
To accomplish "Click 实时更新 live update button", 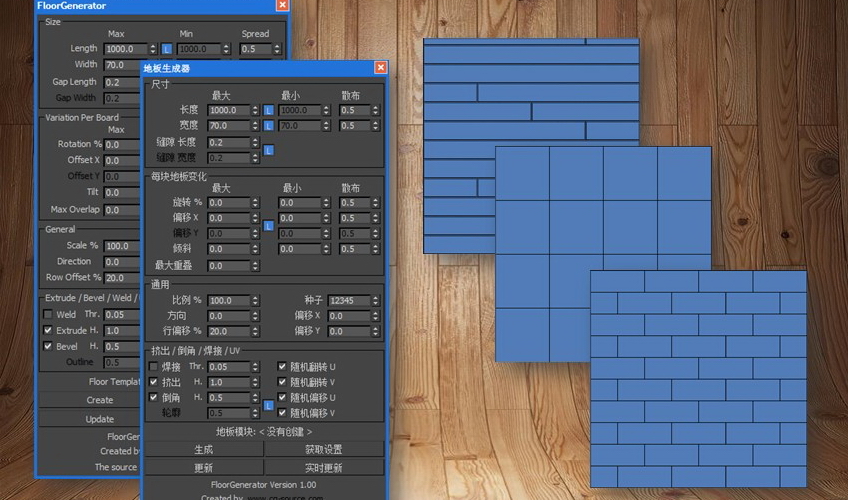I will click(x=324, y=468).
